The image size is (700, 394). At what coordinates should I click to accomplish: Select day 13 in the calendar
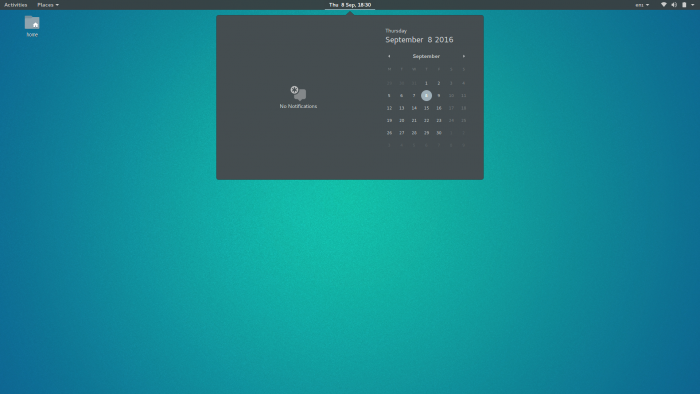(x=401, y=108)
